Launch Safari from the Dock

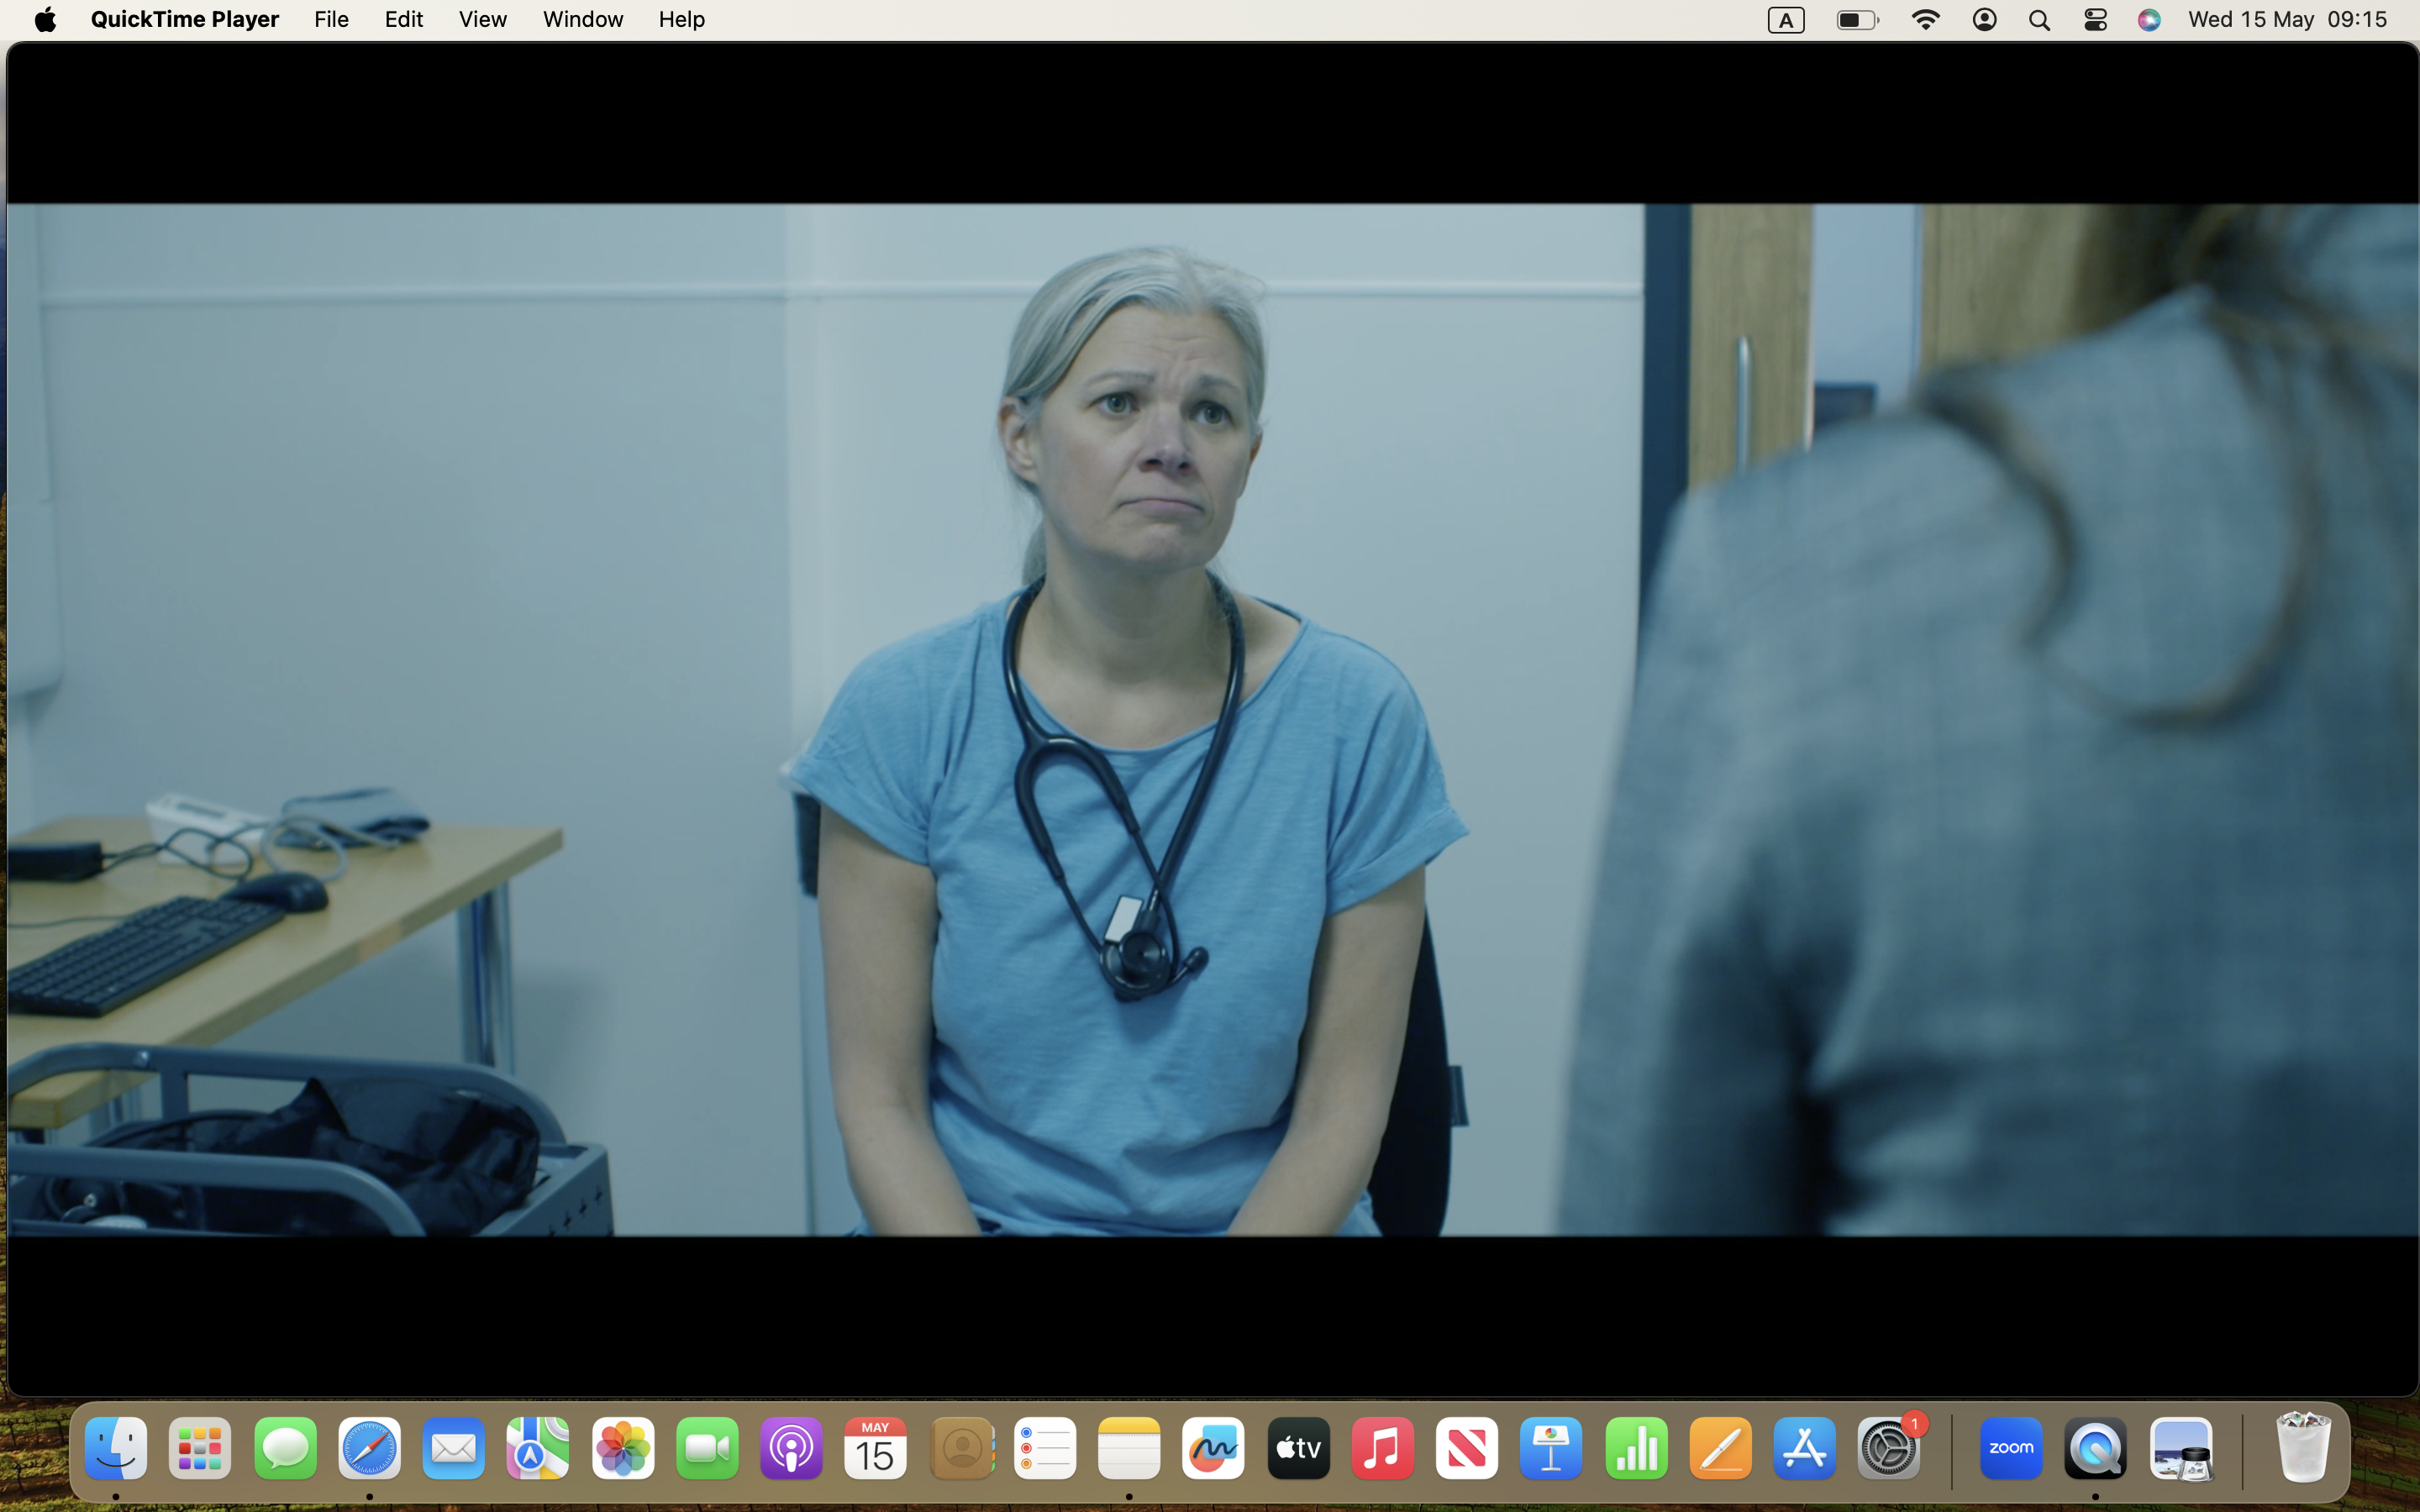click(369, 1448)
